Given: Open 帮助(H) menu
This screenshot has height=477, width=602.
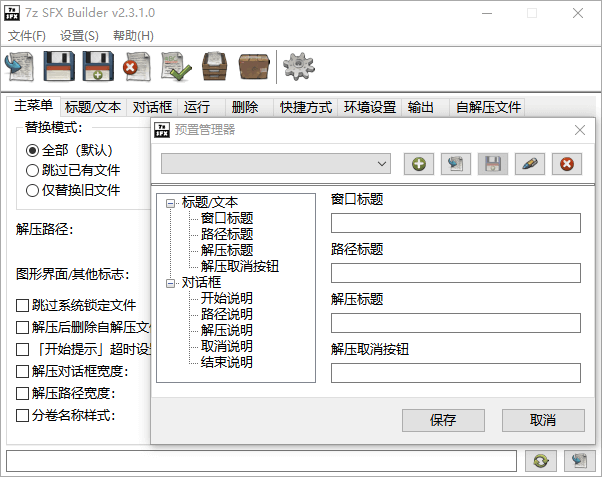Looking at the screenshot, I should coord(133,36).
